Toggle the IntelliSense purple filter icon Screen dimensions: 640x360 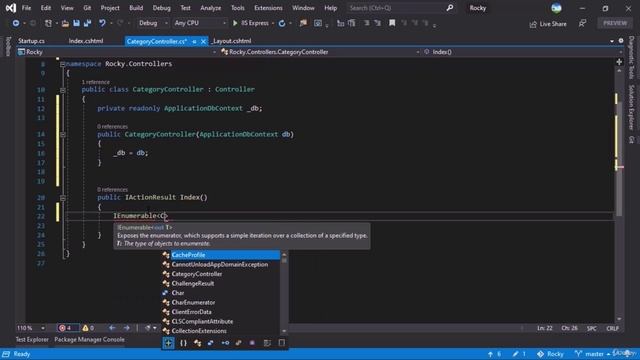[x=252, y=343]
